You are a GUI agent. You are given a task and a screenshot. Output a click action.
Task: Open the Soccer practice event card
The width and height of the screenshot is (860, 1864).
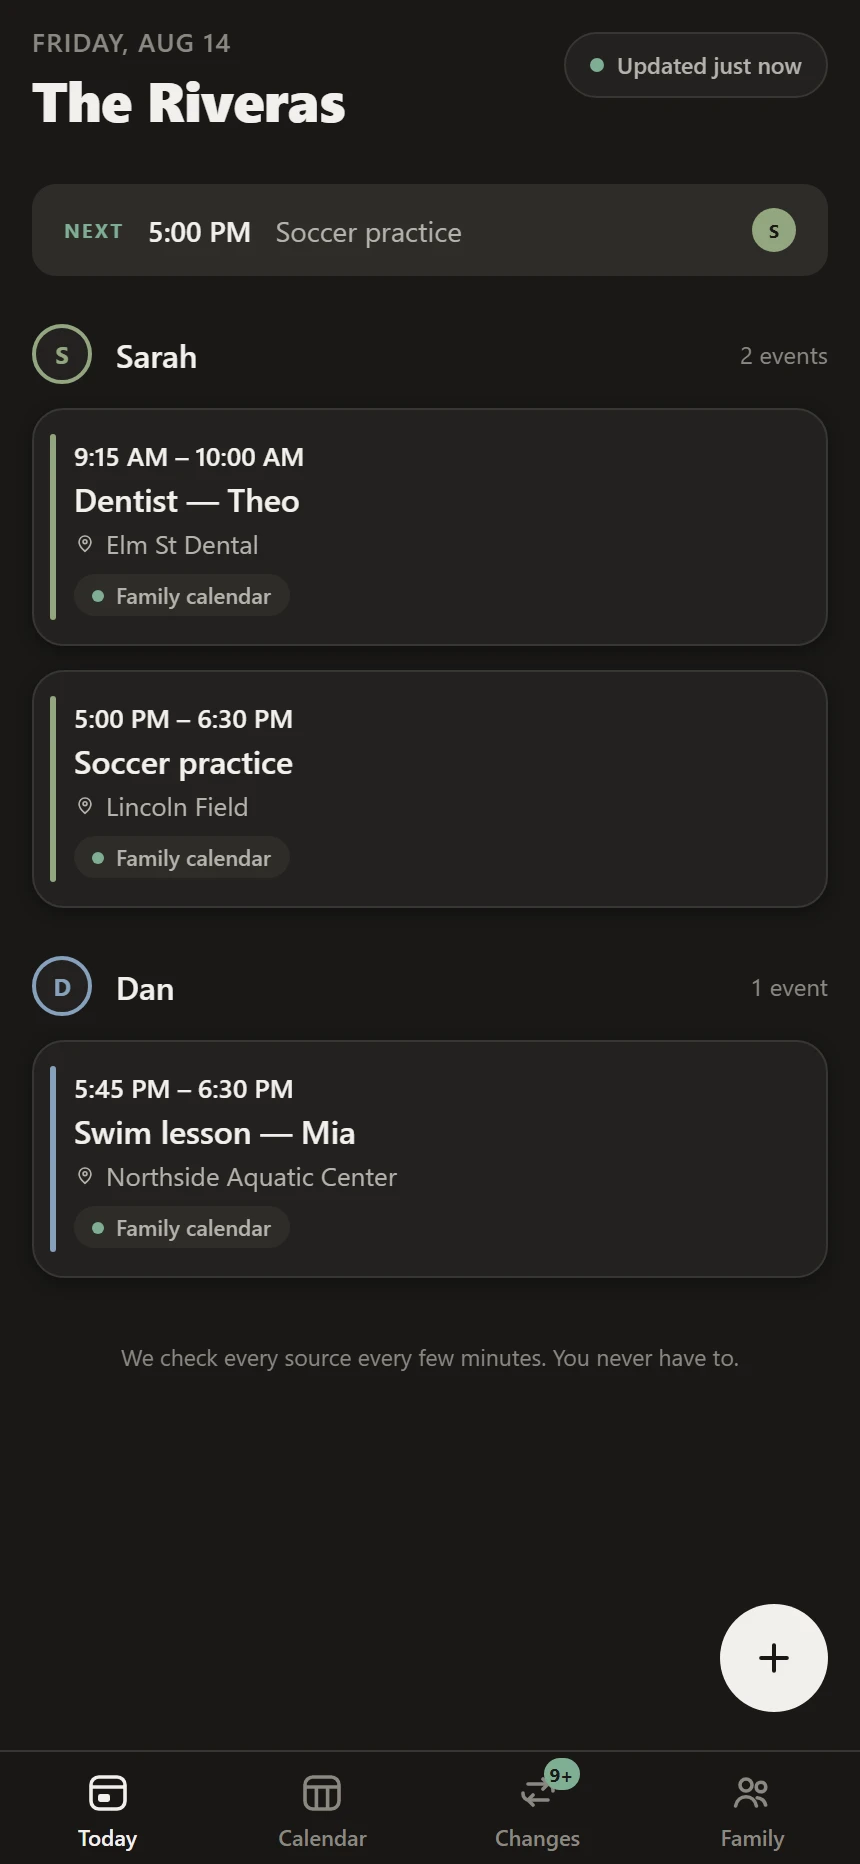[430, 789]
